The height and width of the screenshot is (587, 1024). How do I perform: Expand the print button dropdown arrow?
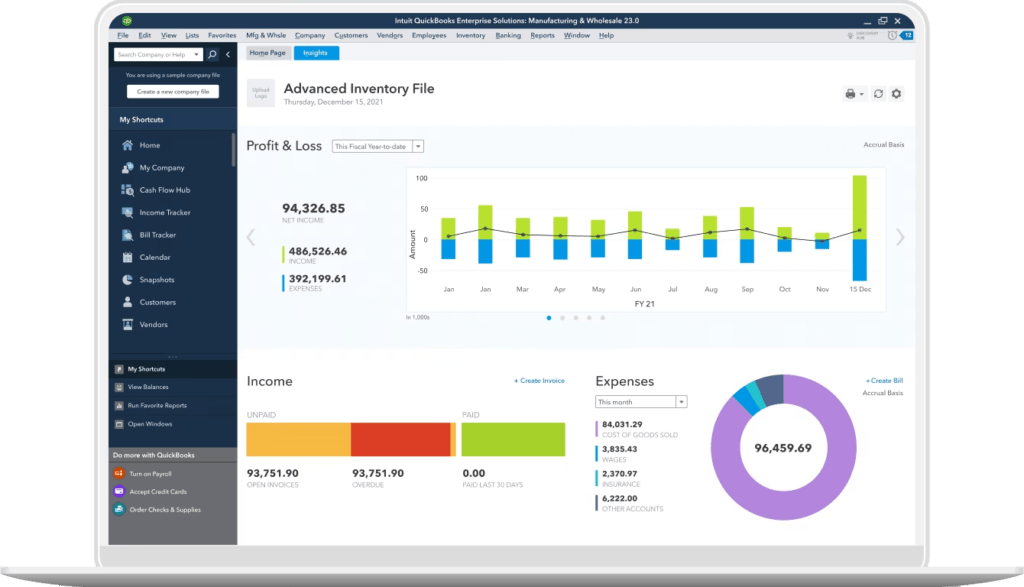[x=860, y=93]
